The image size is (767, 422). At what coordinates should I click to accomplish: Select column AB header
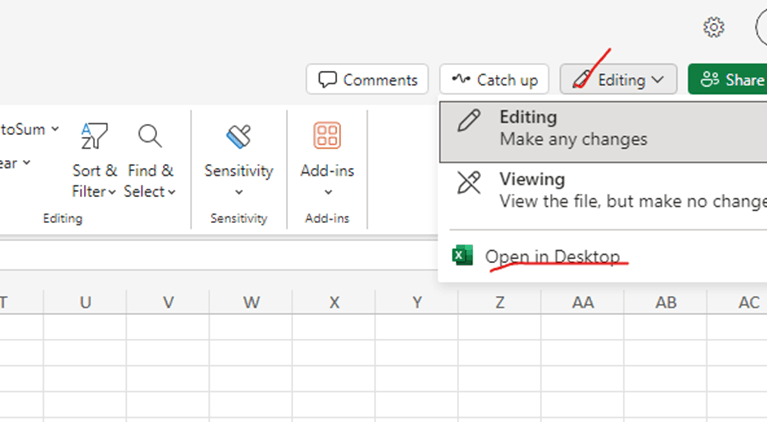click(666, 302)
